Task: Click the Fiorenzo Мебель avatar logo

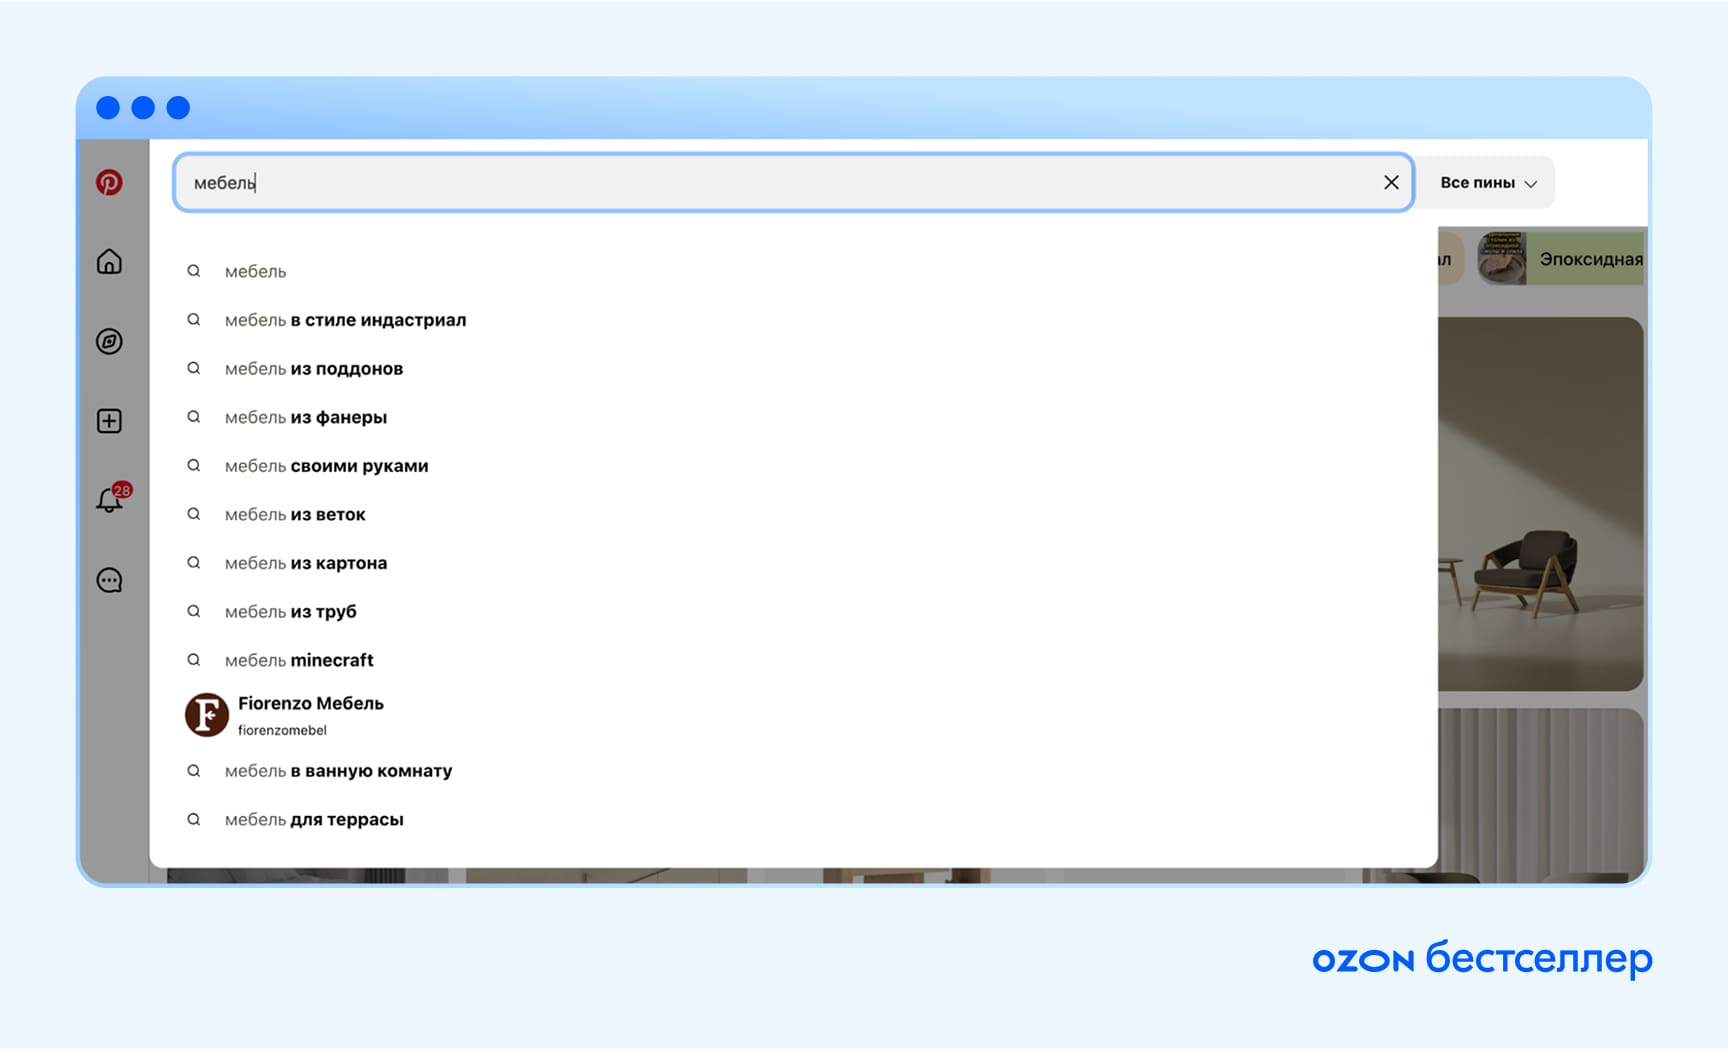Action: tap(207, 715)
